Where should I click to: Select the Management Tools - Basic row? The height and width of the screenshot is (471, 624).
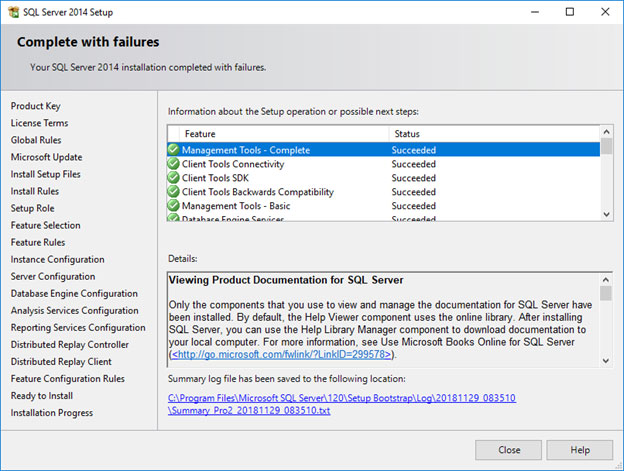point(384,206)
